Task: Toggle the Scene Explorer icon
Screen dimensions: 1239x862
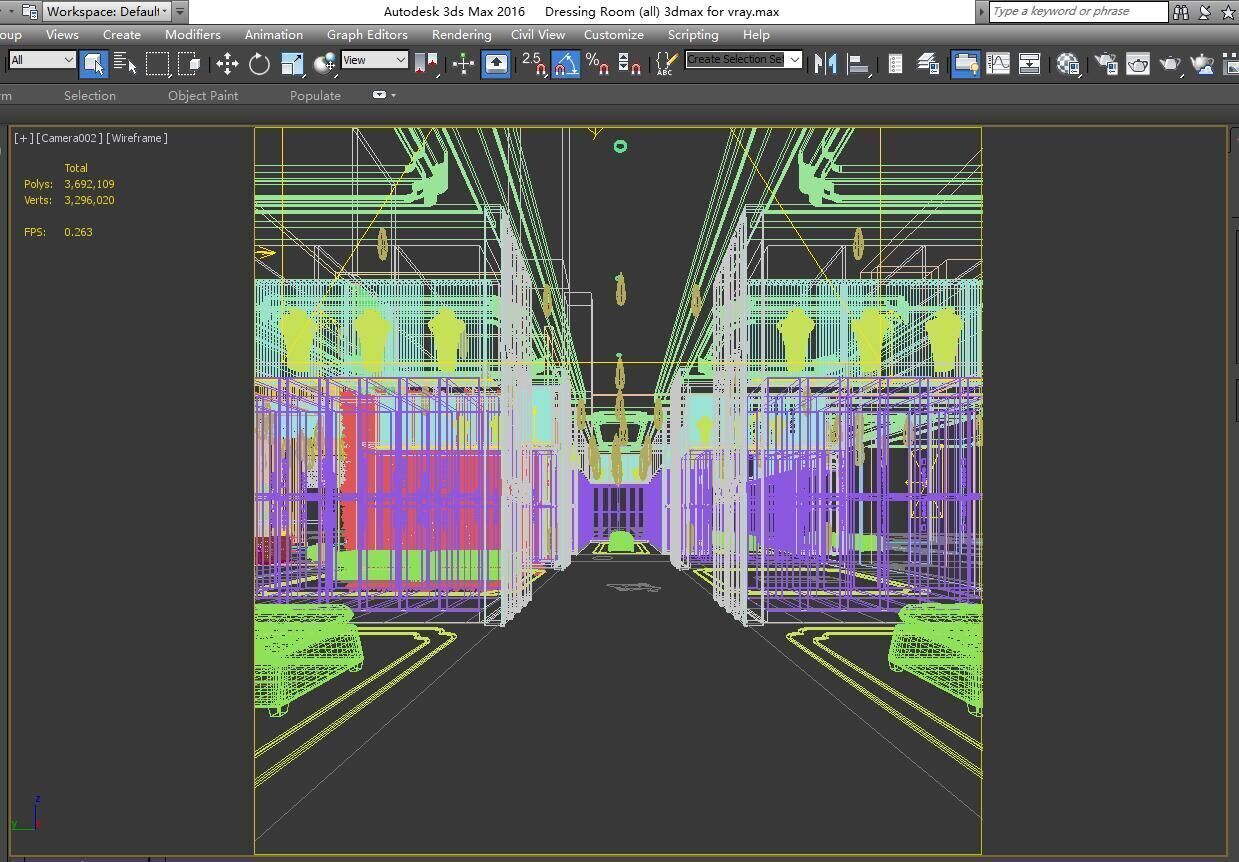Action: point(895,64)
